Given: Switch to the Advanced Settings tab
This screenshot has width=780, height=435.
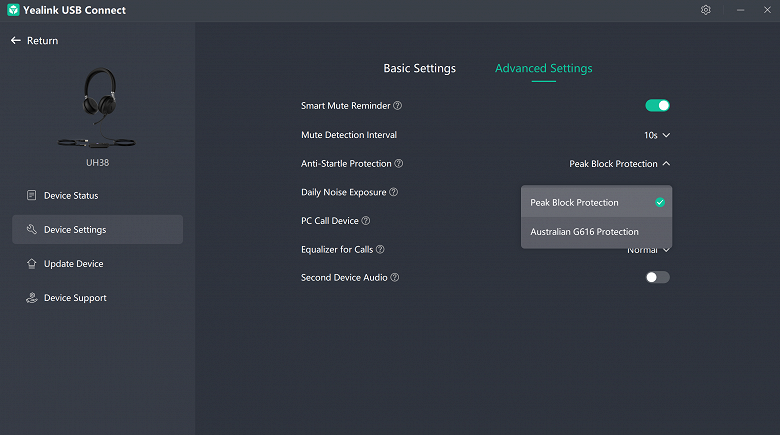Looking at the screenshot, I should 544,68.
